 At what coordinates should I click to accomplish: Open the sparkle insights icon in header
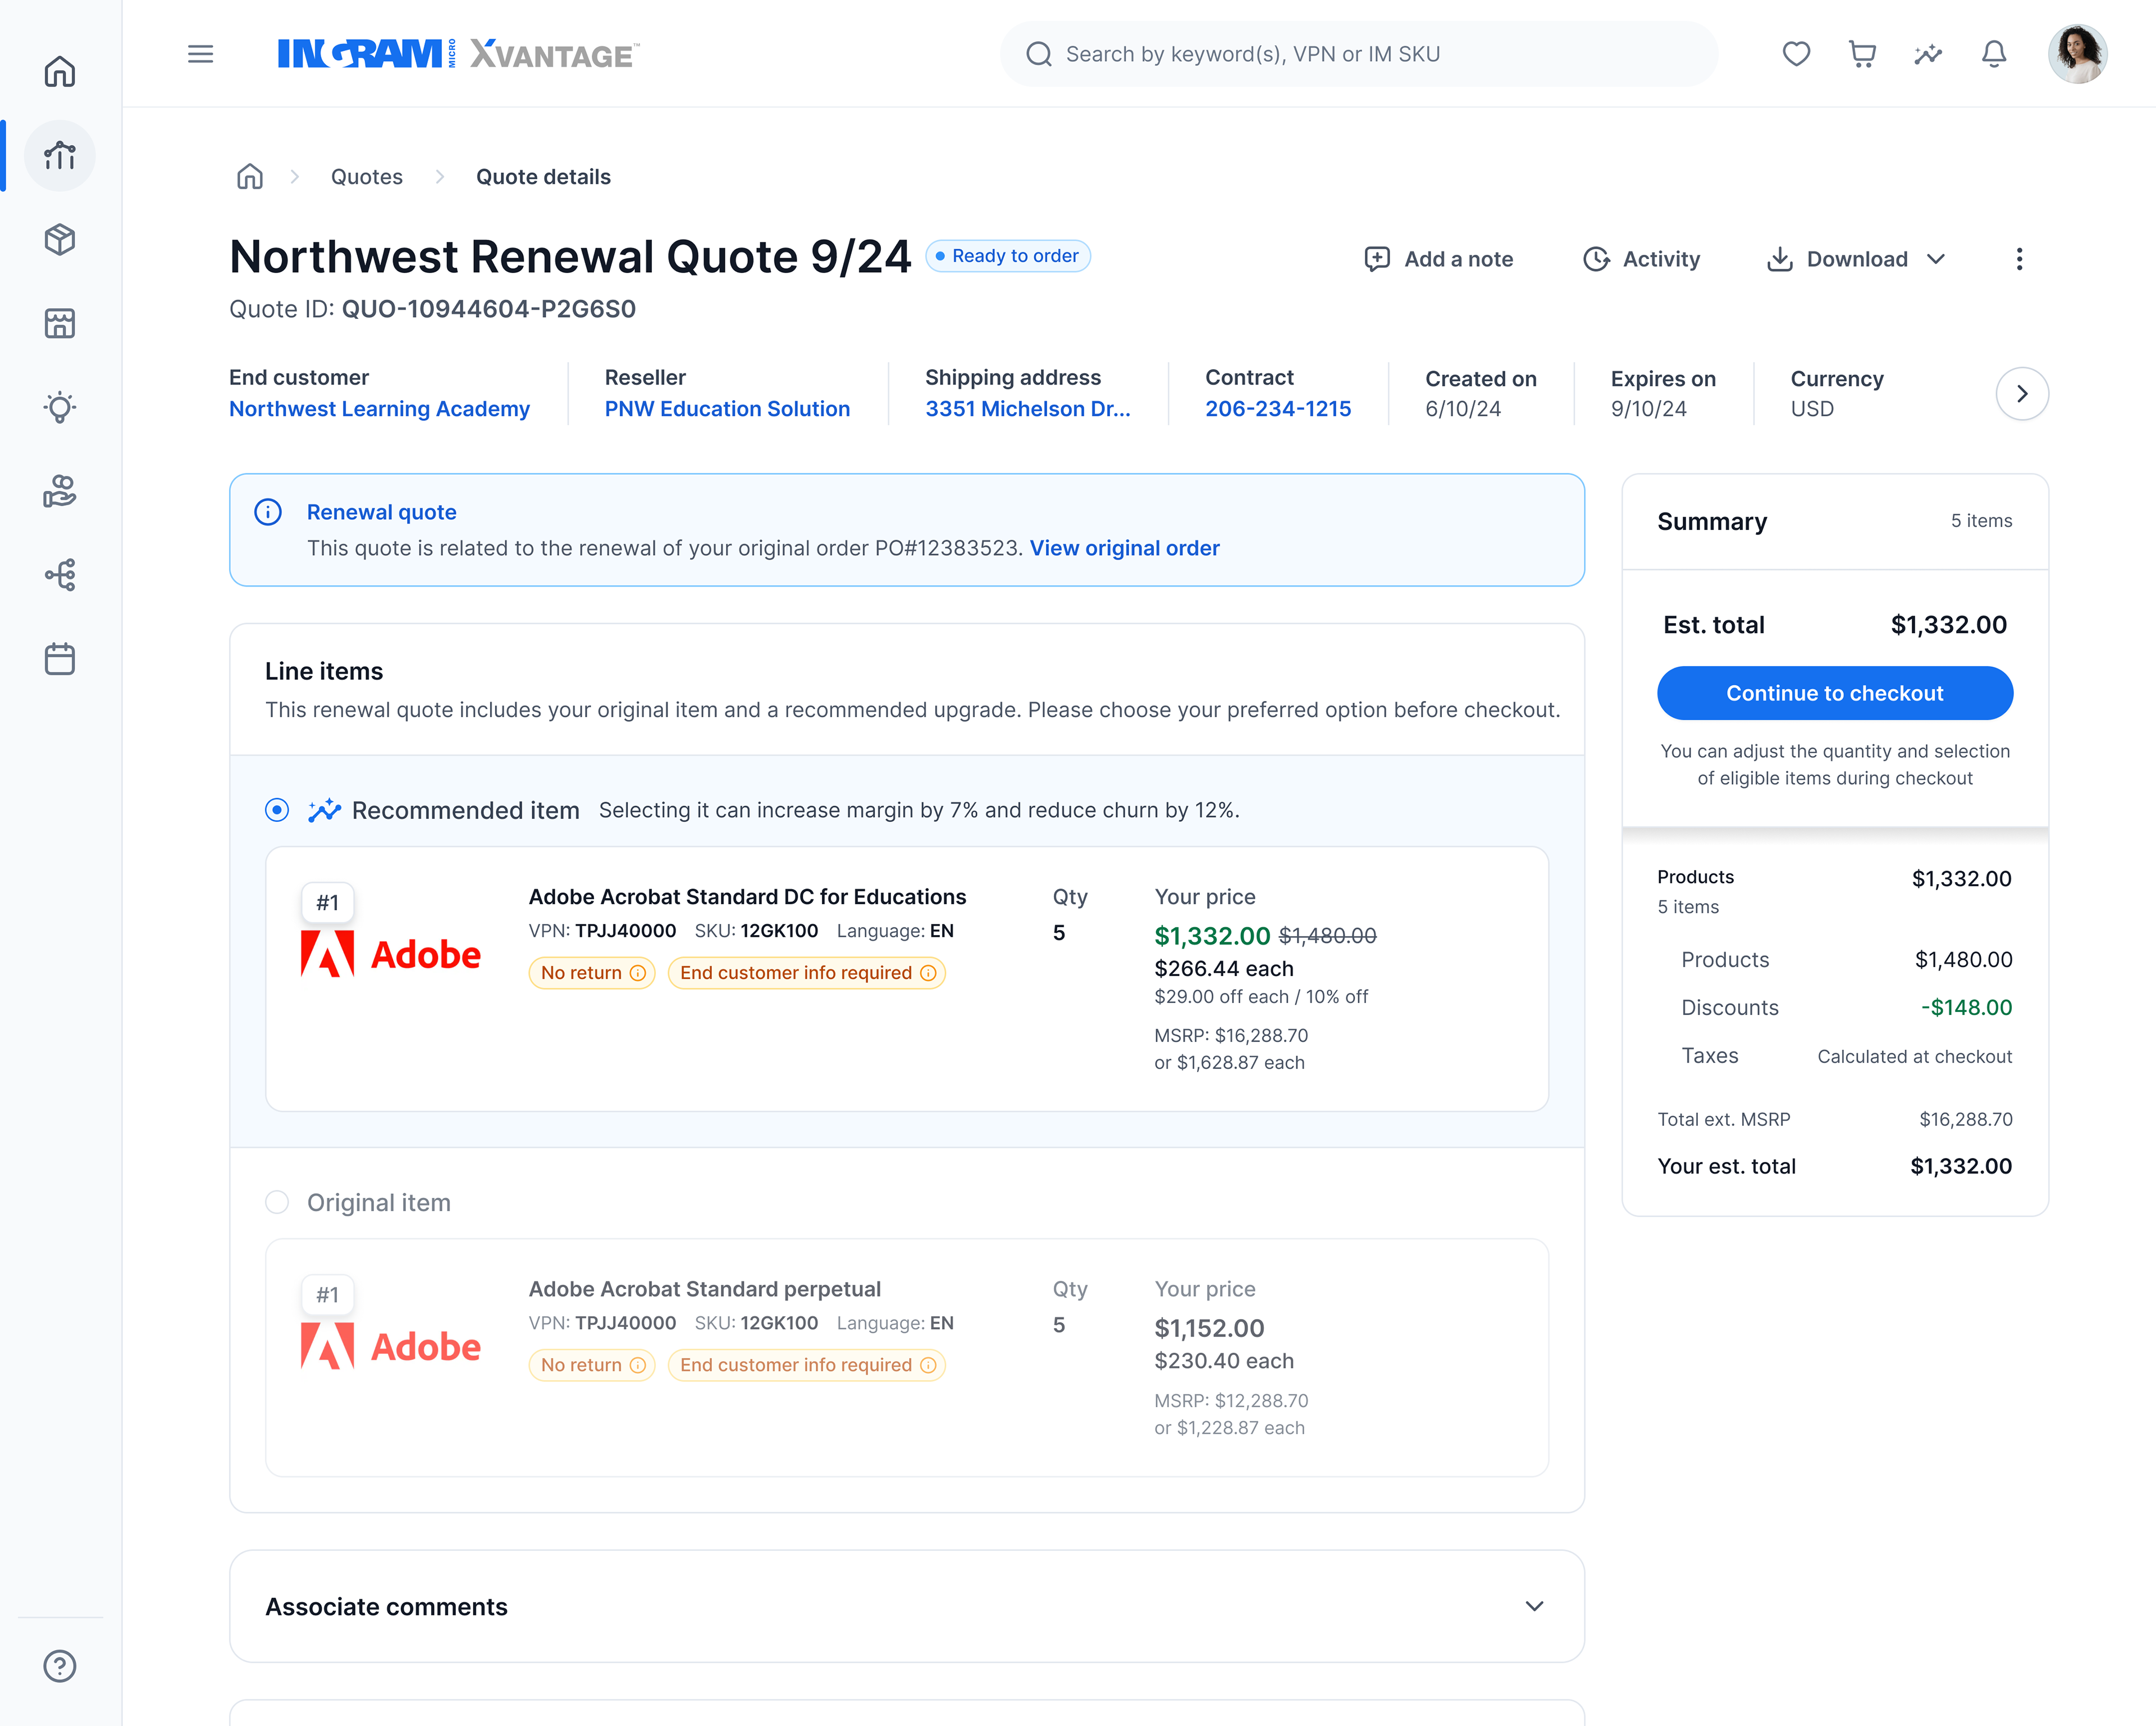[1928, 54]
